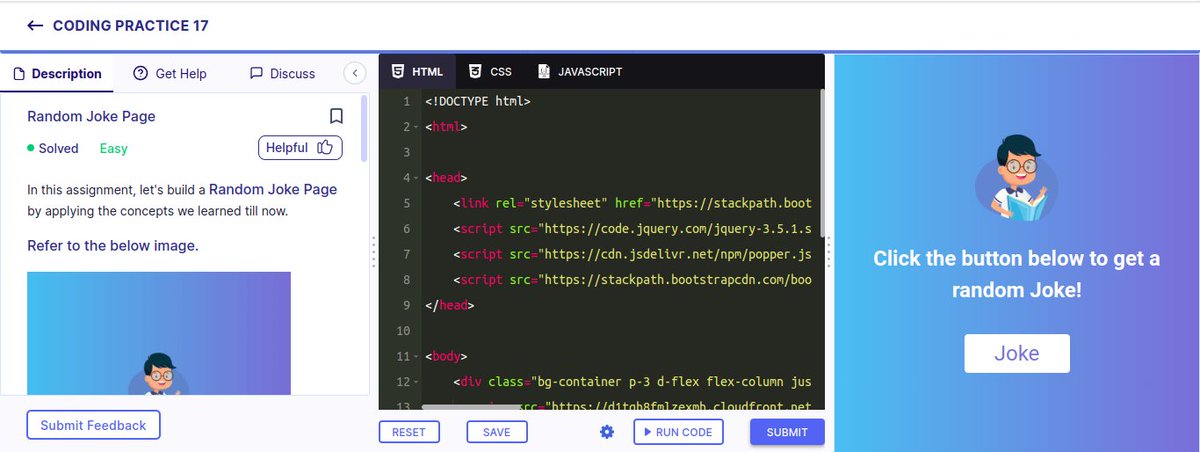Click the preview heading about random Joke
The height and width of the screenshot is (452, 1200).
pos(1016,274)
